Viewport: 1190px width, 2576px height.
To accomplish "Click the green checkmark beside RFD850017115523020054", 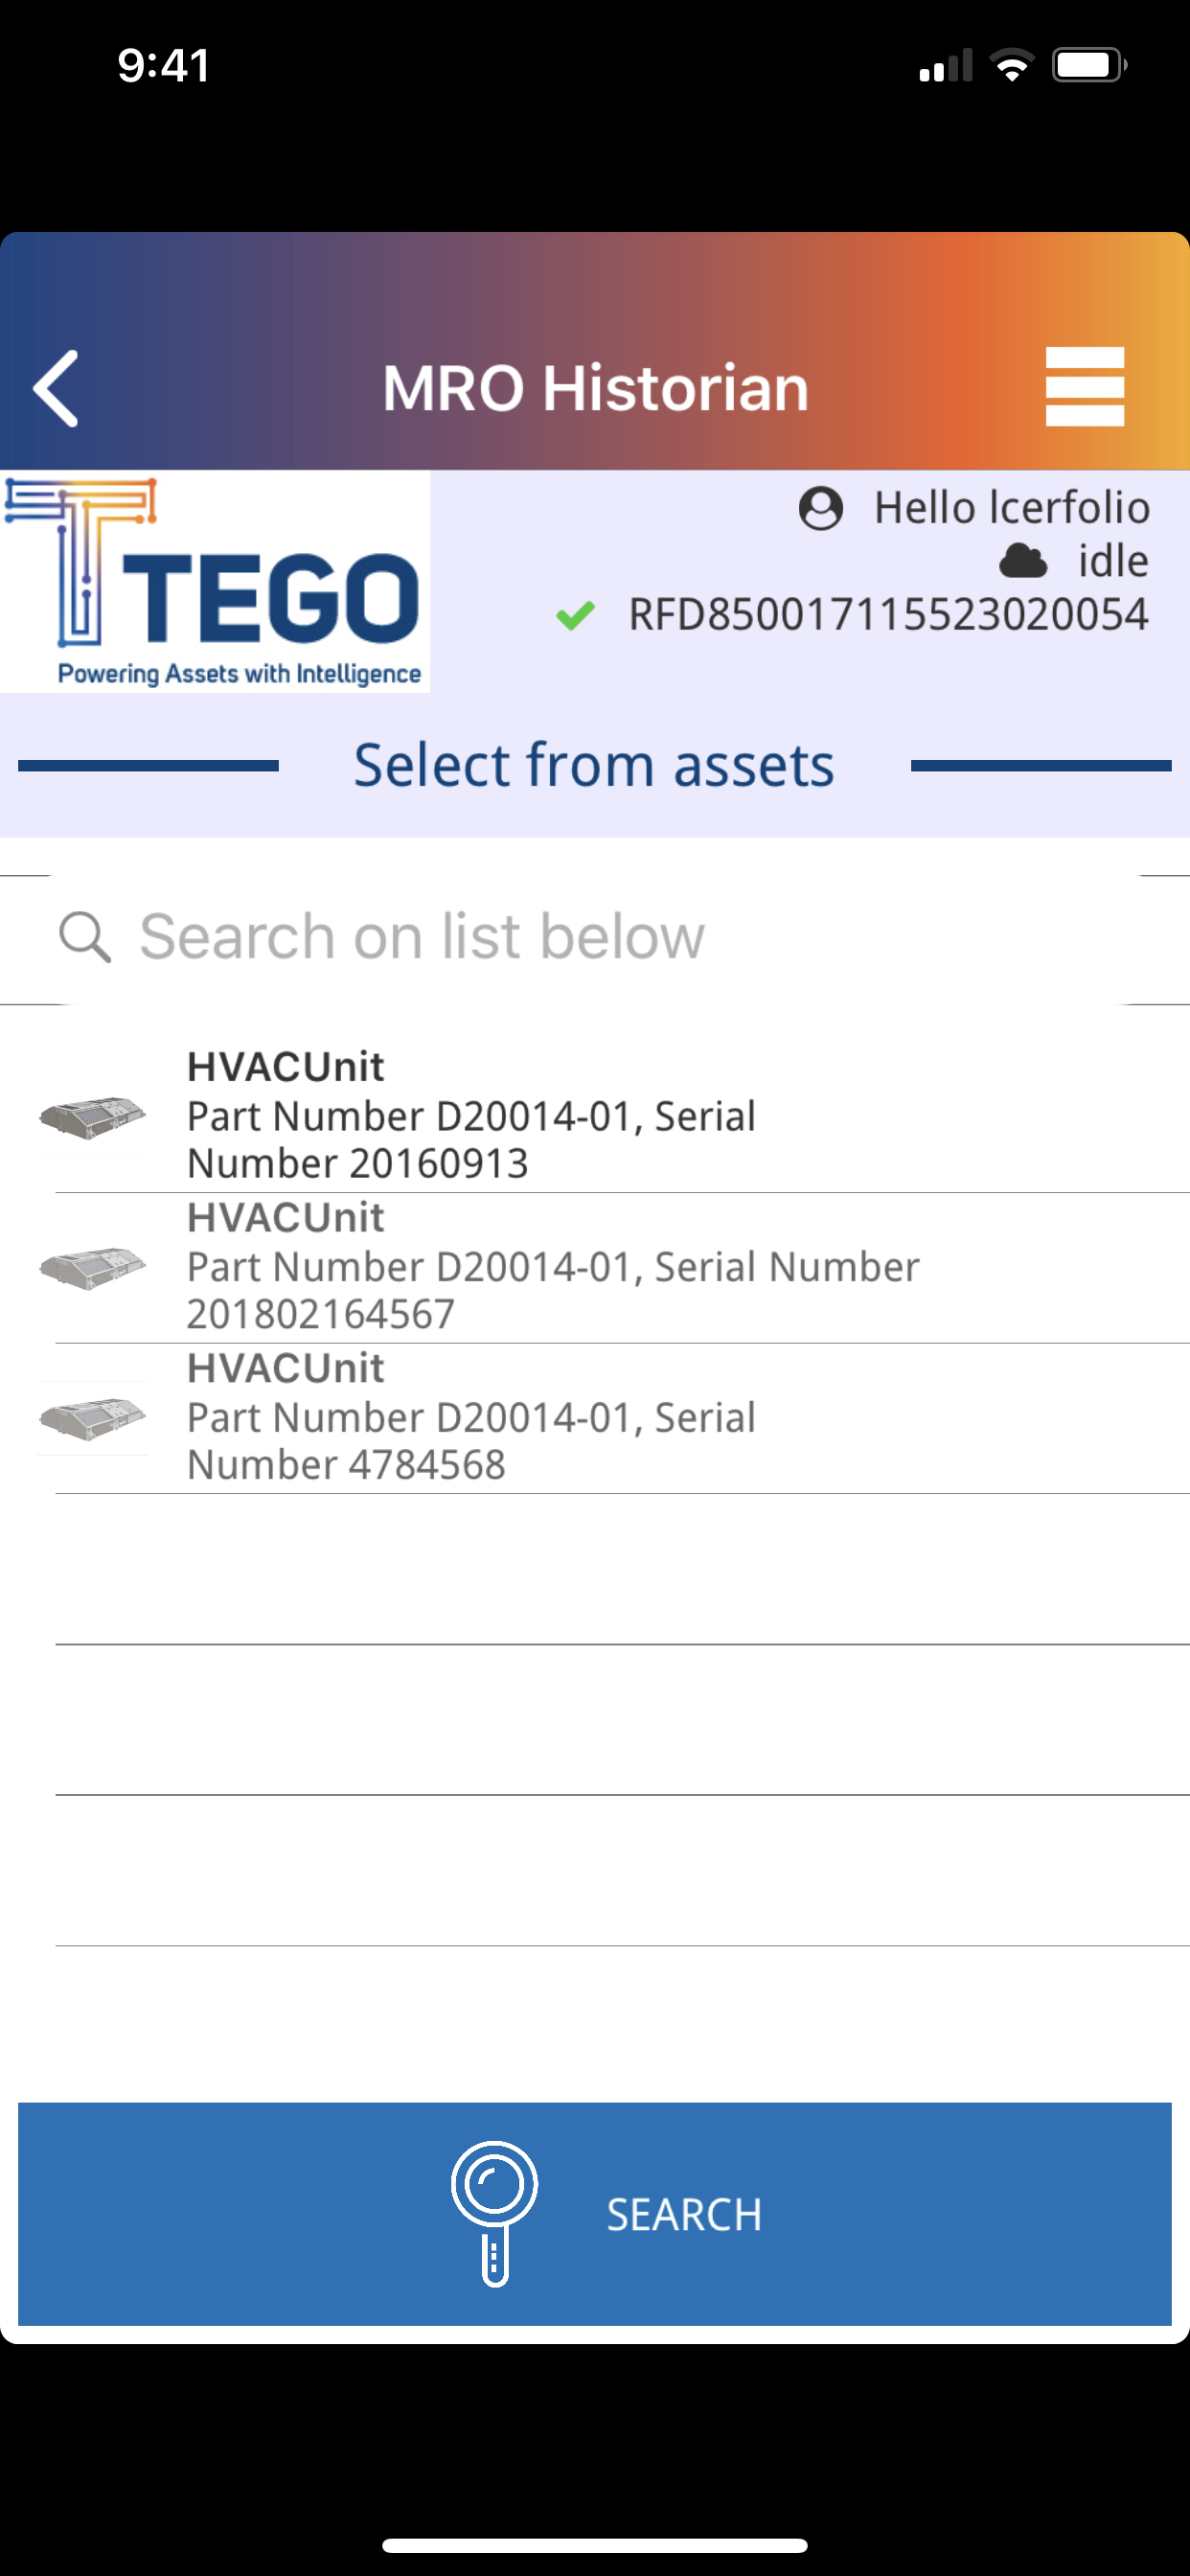I will click(578, 616).
